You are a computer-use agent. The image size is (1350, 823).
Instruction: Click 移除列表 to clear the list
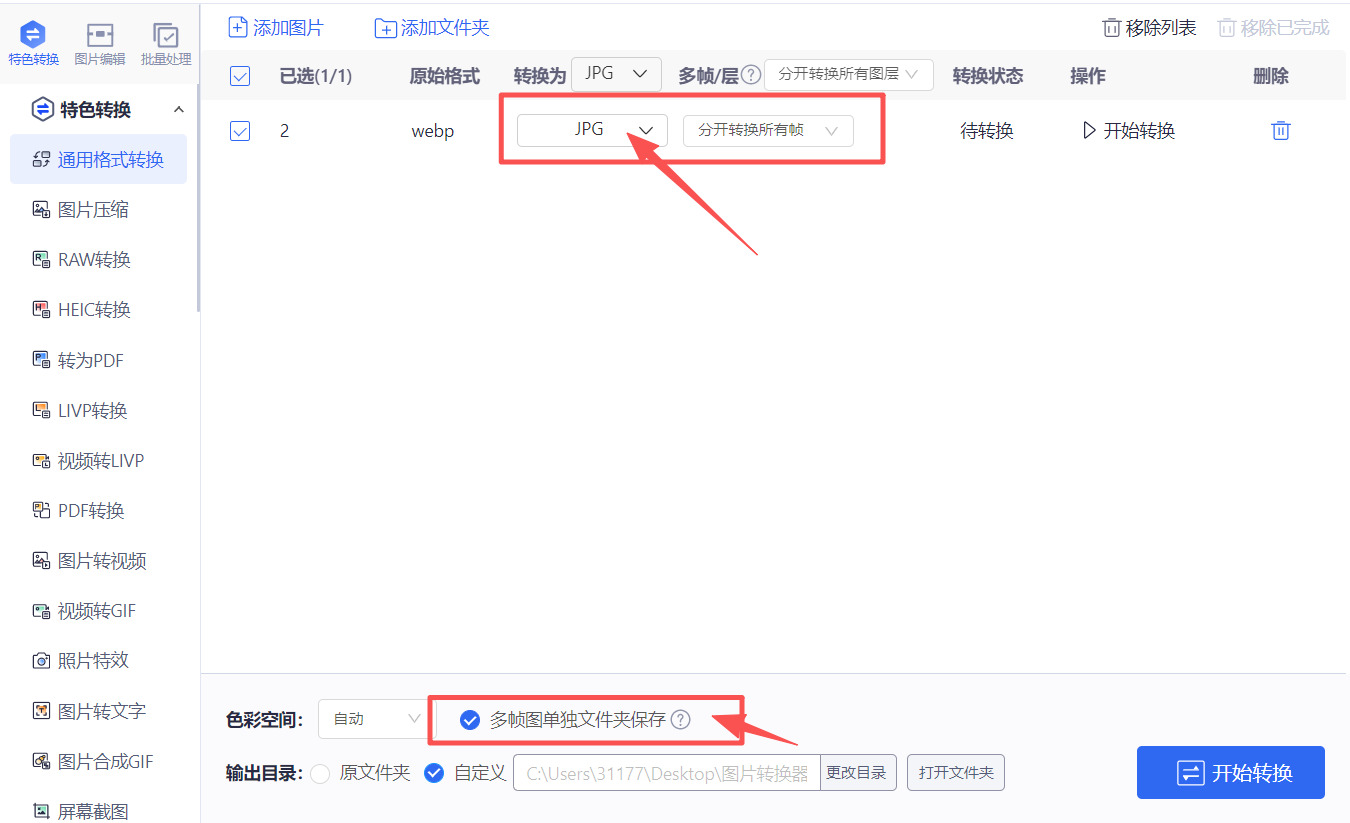click(1149, 28)
